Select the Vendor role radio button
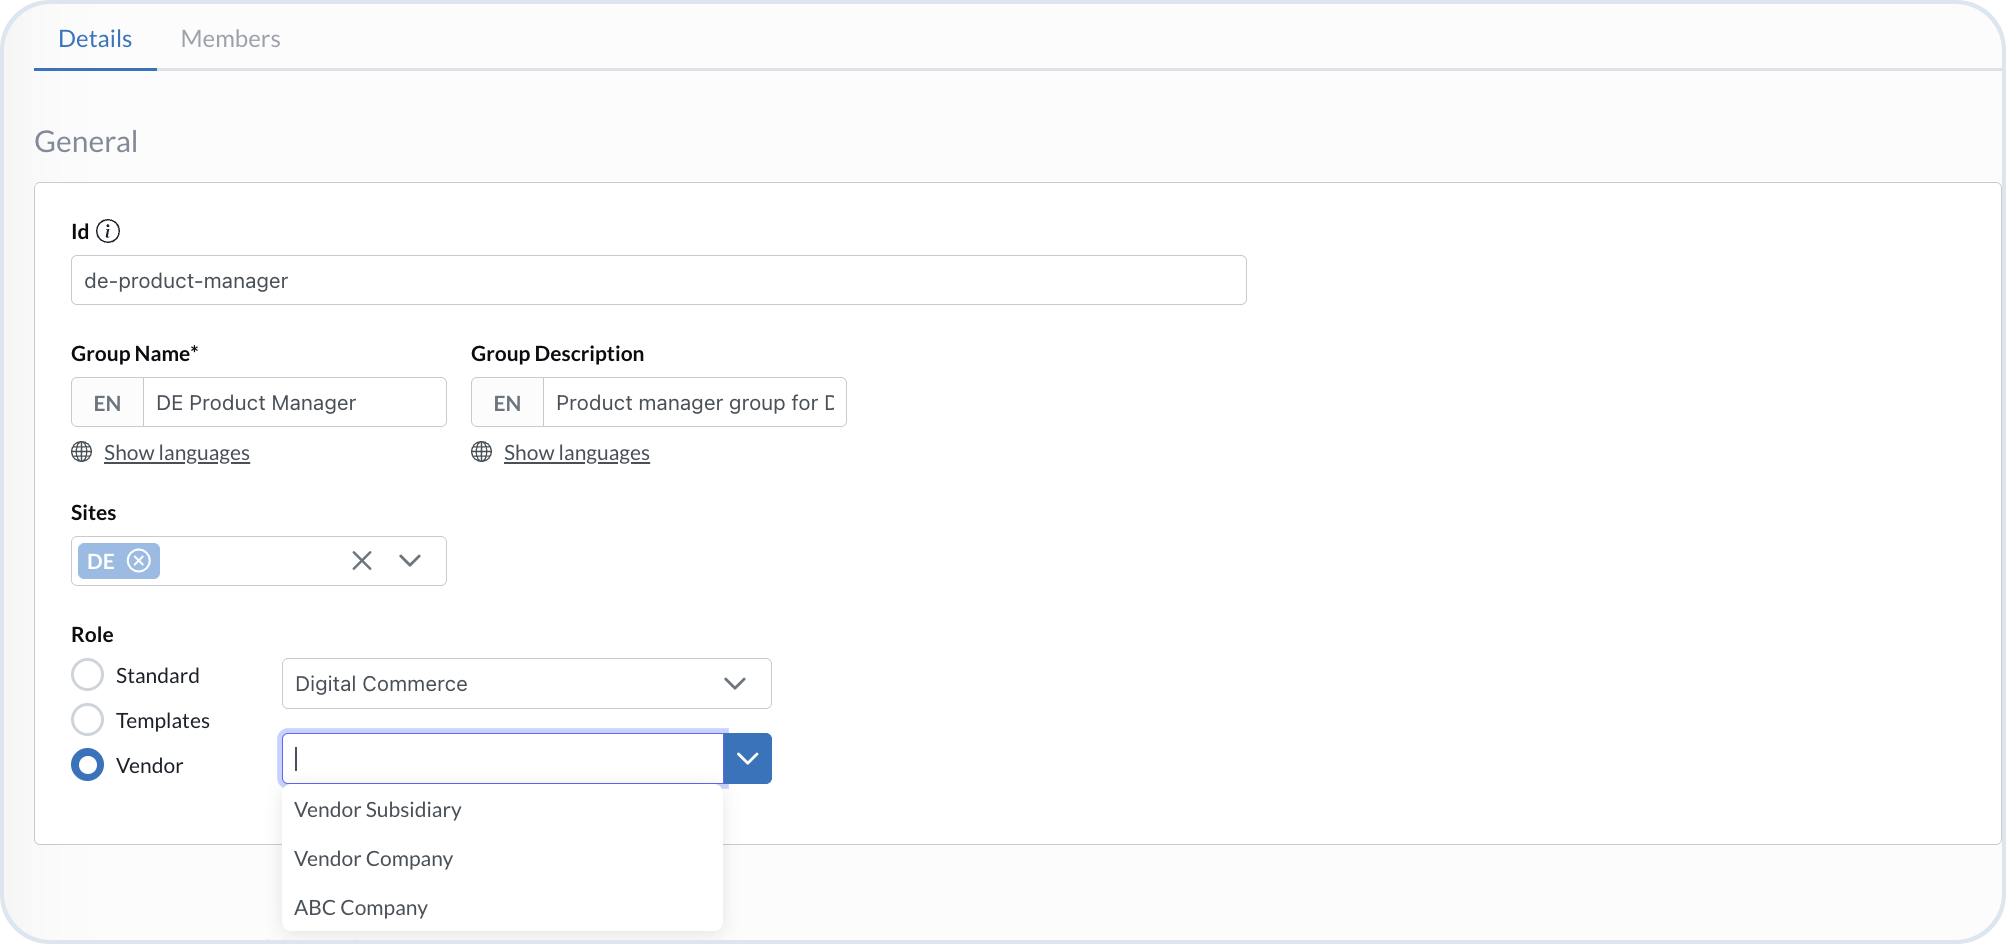Viewport: 2006px width, 944px height. [x=88, y=765]
